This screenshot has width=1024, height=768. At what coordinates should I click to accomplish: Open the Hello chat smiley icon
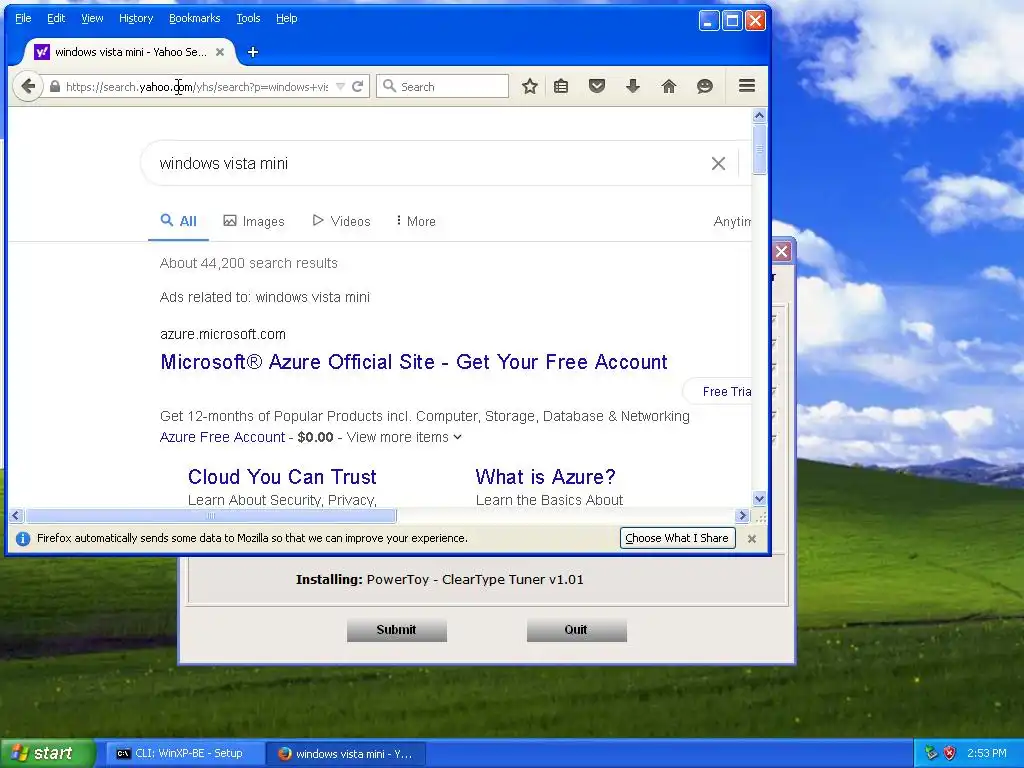(705, 86)
